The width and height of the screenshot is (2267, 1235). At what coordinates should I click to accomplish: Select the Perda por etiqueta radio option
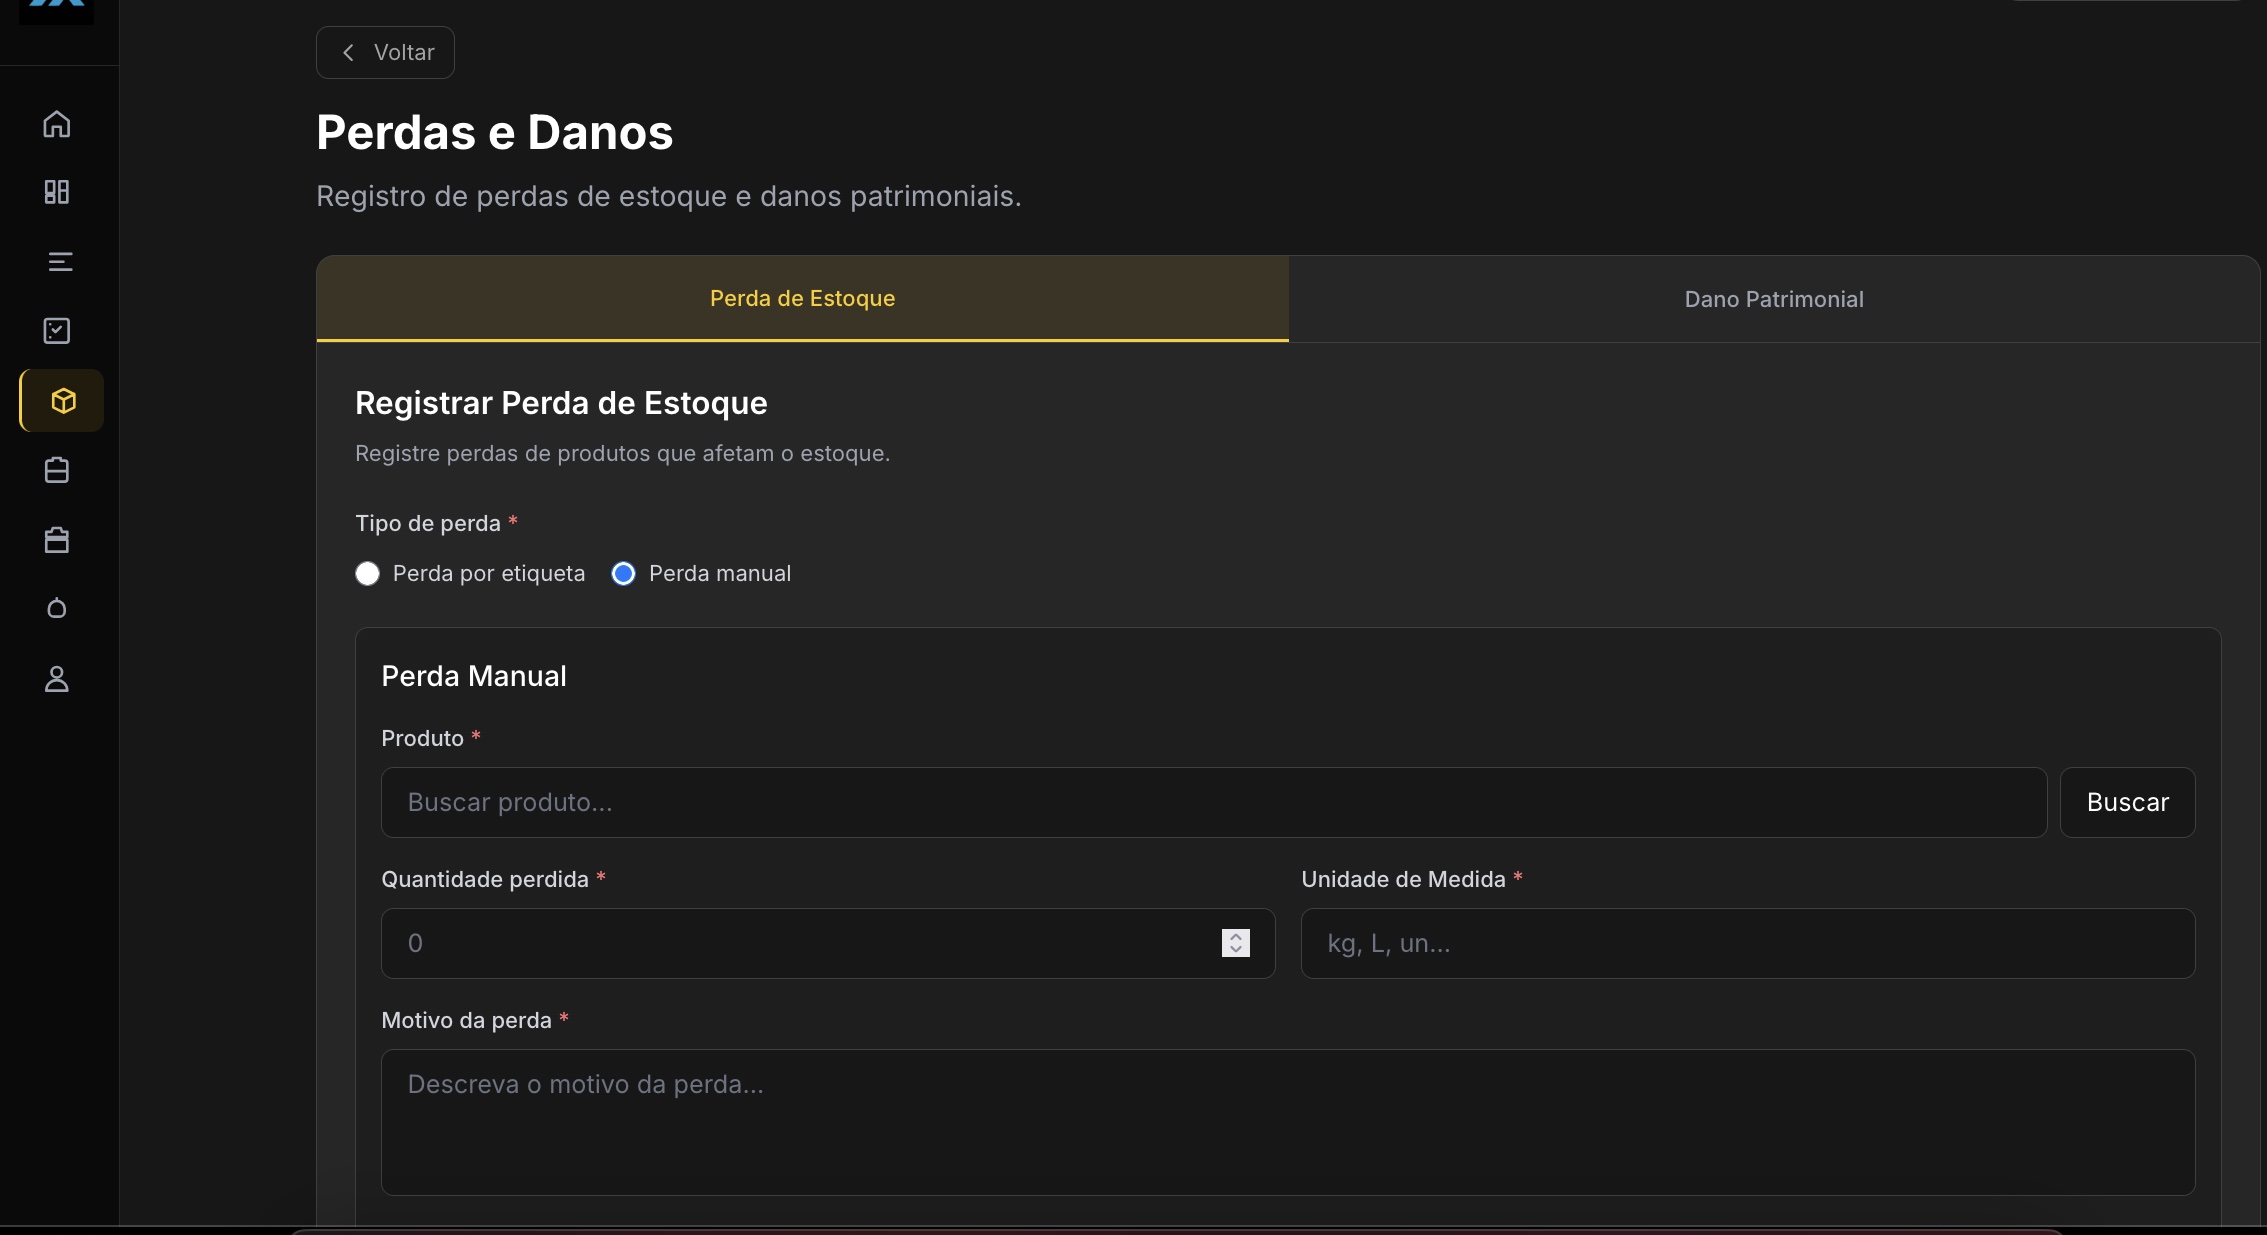click(x=368, y=574)
